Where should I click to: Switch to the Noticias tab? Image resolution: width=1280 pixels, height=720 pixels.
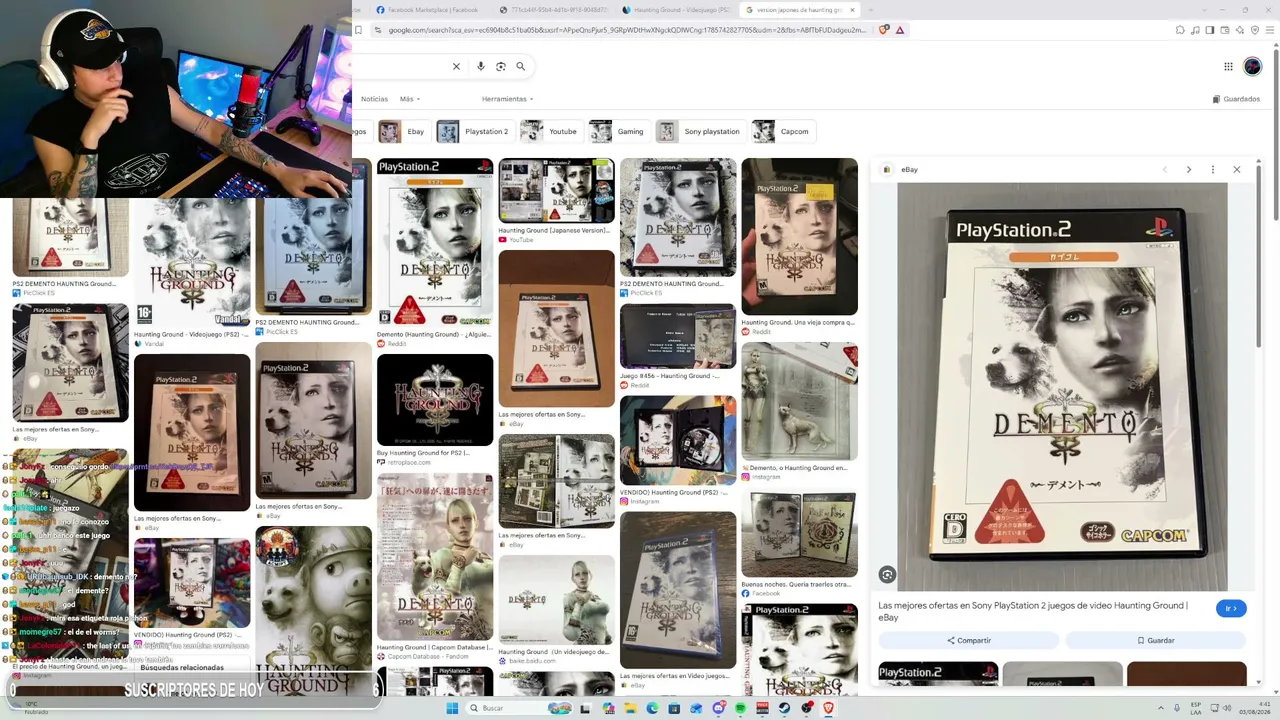coord(374,99)
